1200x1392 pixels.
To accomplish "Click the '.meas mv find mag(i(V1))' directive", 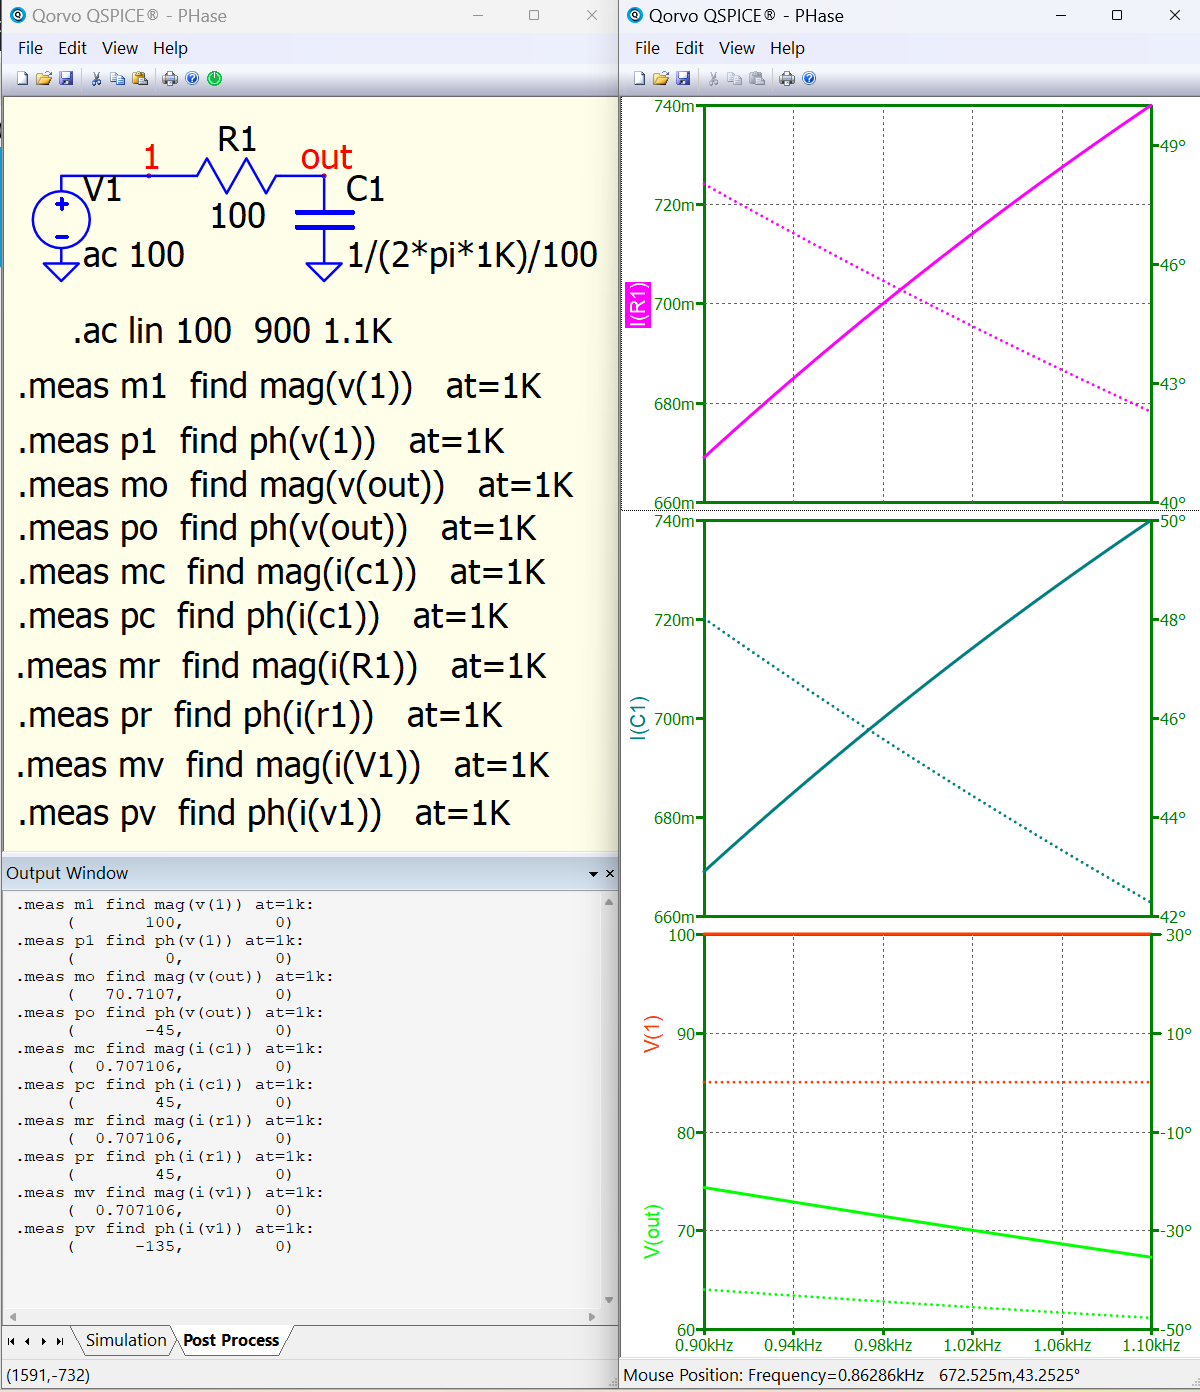I will click(x=283, y=765).
